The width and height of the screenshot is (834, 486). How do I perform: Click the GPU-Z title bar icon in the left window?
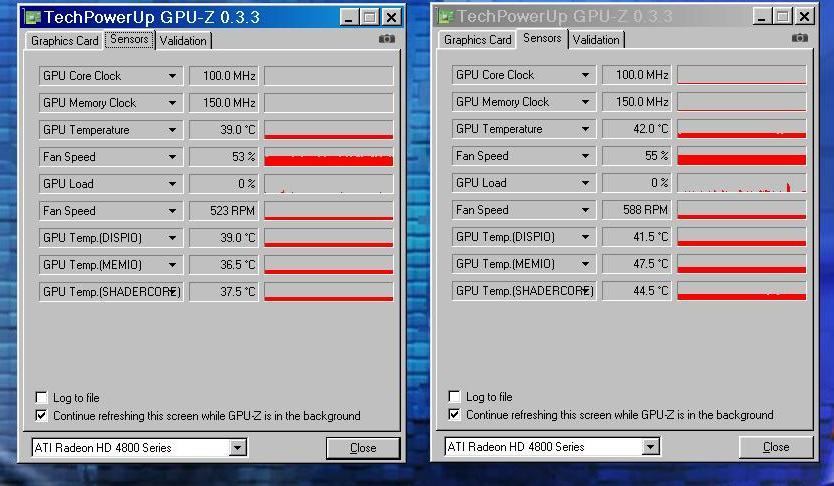pyautogui.click(x=32, y=17)
